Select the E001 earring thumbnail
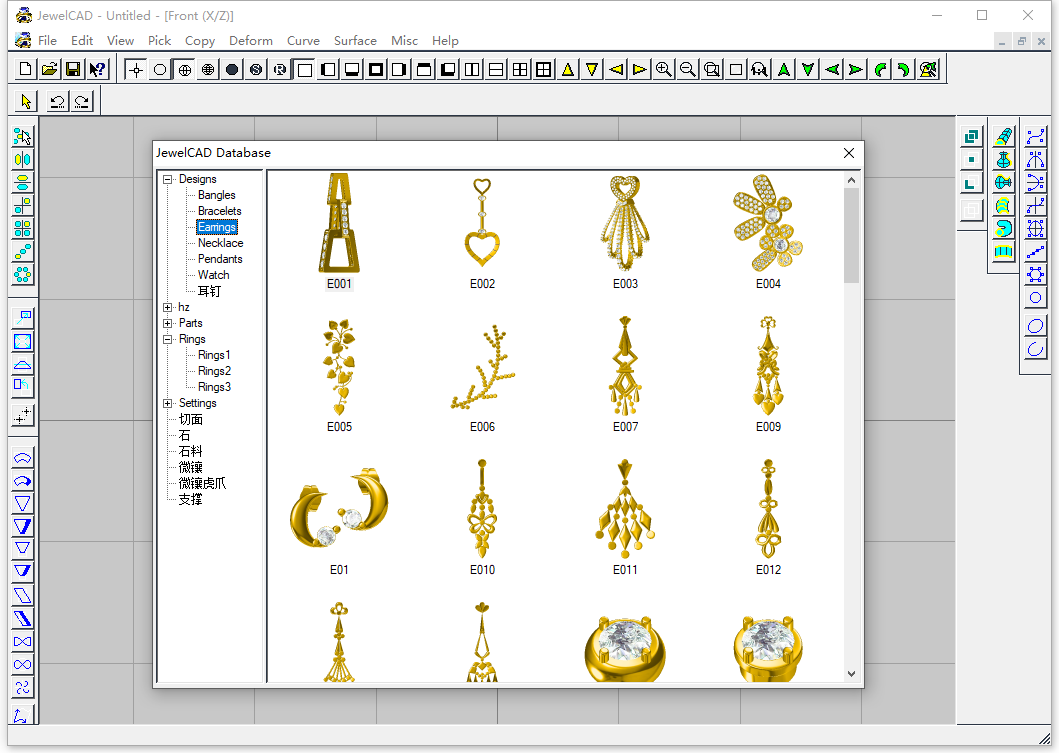This screenshot has width=1059, height=753. click(x=339, y=223)
